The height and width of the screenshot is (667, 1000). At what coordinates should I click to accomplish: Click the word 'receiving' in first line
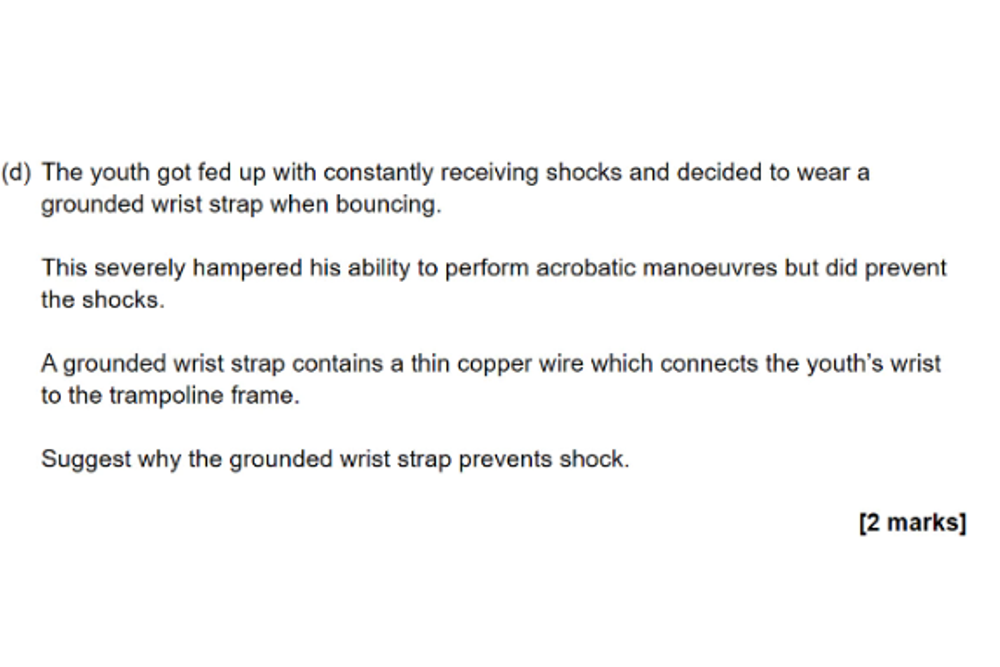point(481,173)
